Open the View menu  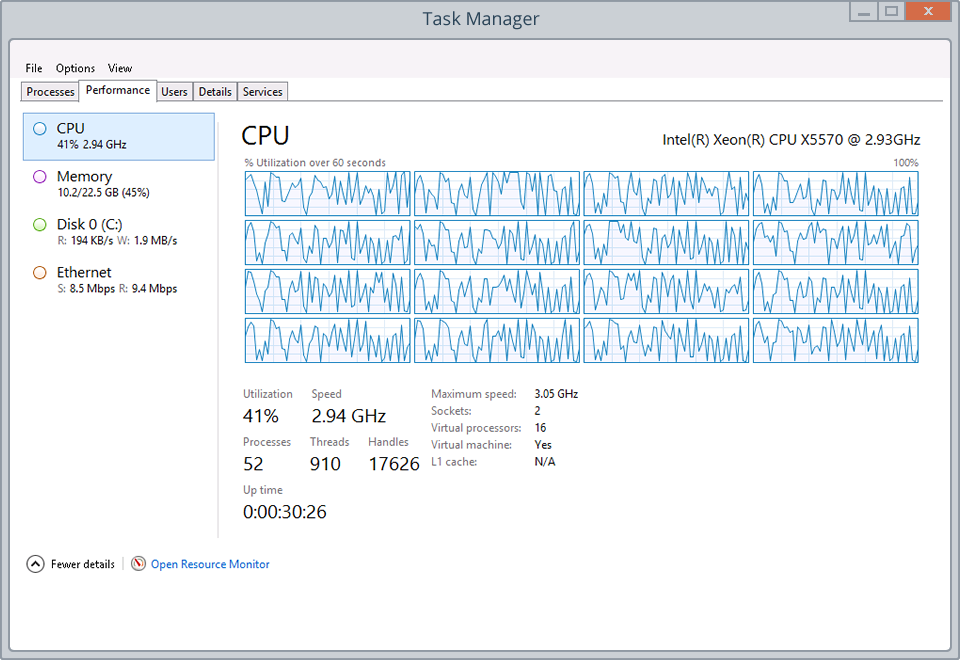[x=120, y=68]
